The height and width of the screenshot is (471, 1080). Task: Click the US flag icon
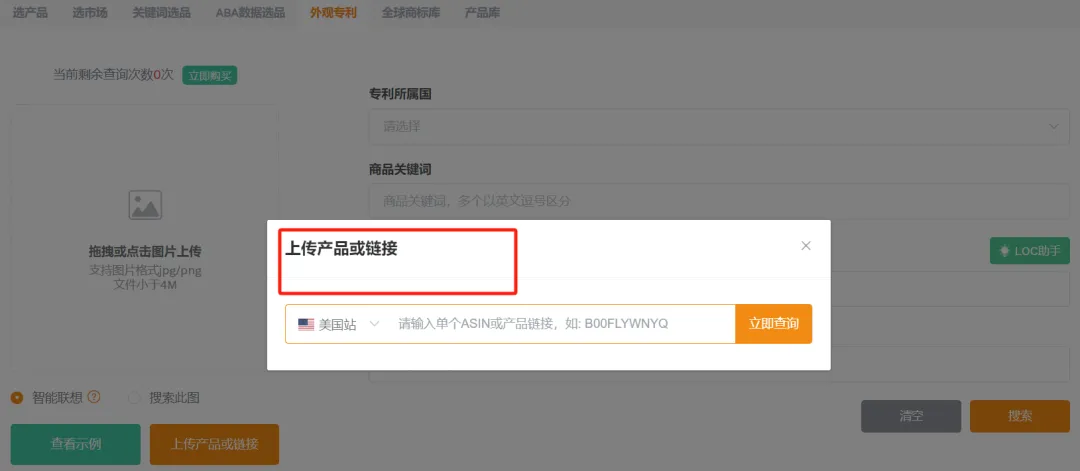coord(306,324)
